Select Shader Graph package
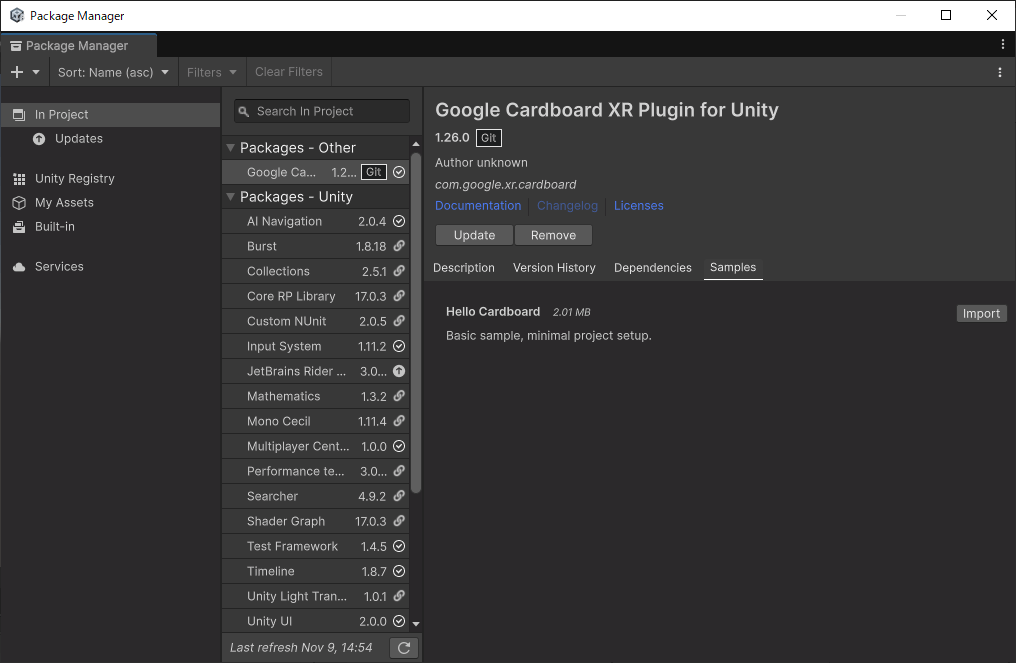Image resolution: width=1016 pixels, height=663 pixels. 316,522
